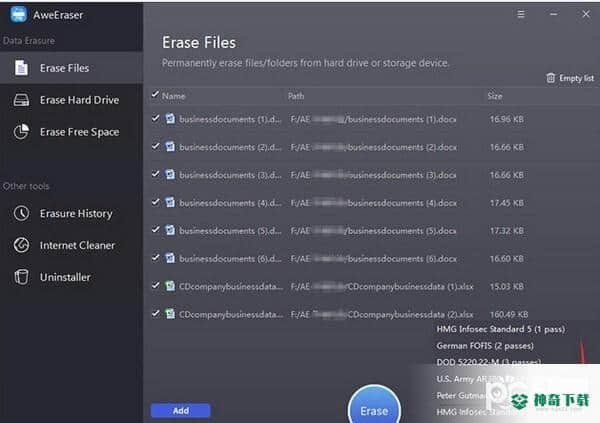Select the U.S. Army erasure standard option
Screen dimensions: 600x423
[x=476, y=379]
